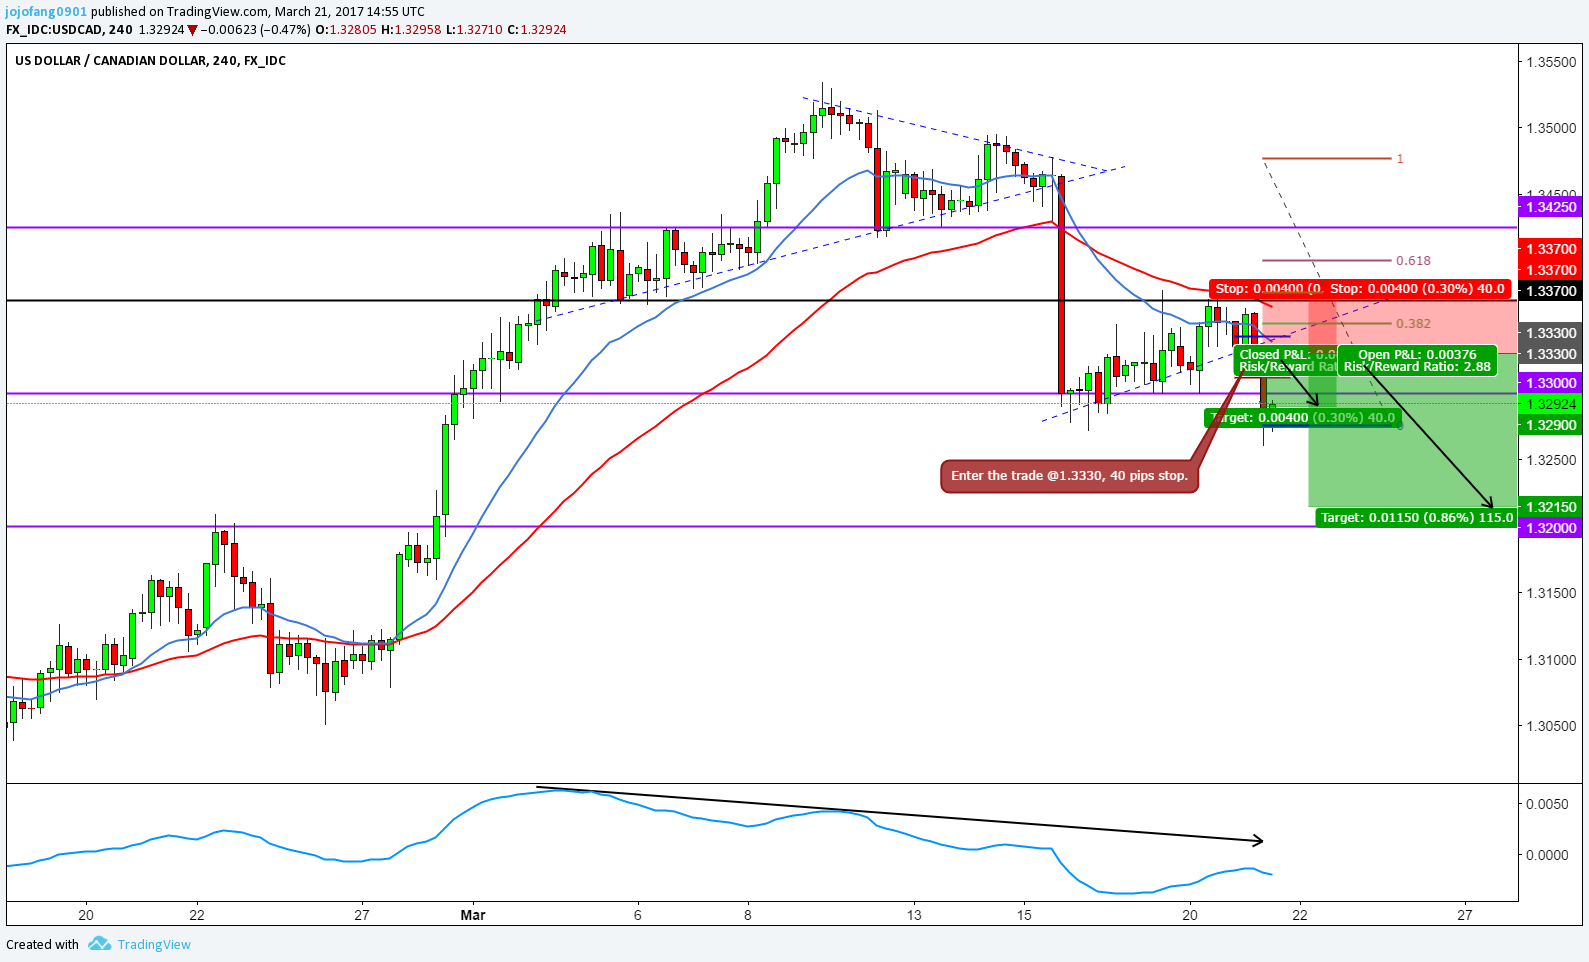Image resolution: width=1589 pixels, height=962 pixels.
Task: Open the TradingView link at bottom
Action: pyautogui.click(x=154, y=944)
